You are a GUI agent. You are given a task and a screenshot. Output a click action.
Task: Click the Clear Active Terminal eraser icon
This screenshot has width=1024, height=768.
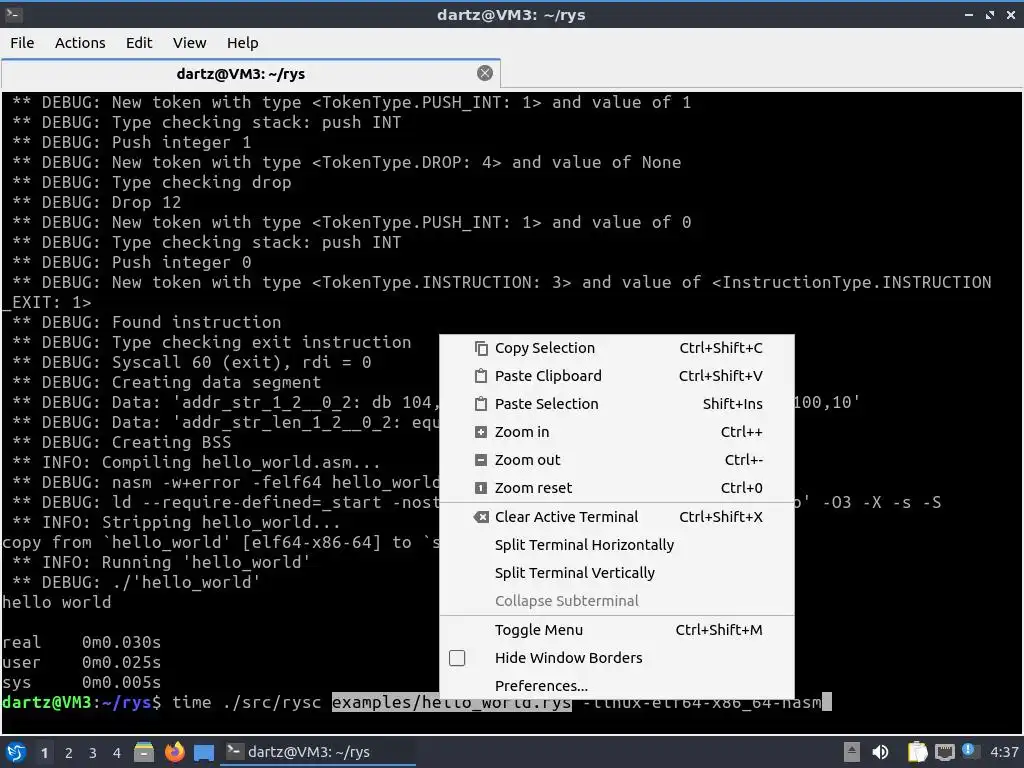coord(481,517)
